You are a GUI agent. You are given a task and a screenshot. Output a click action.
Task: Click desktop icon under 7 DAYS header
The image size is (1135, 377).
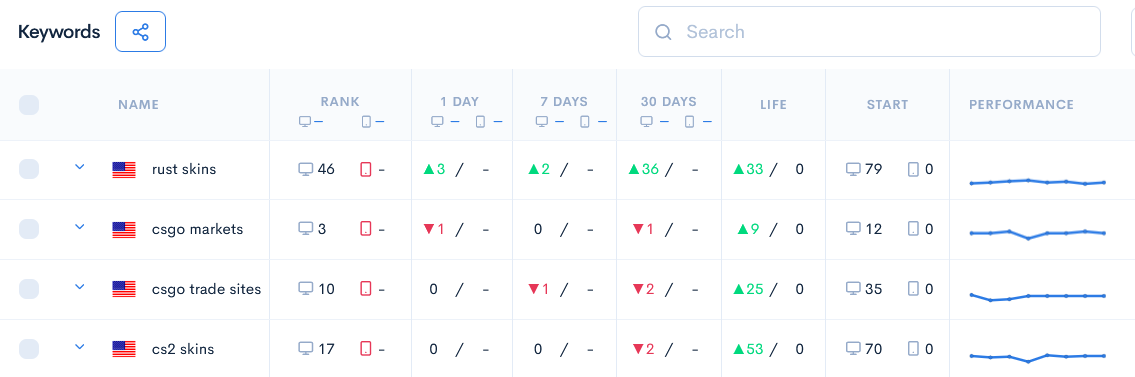[x=541, y=122]
